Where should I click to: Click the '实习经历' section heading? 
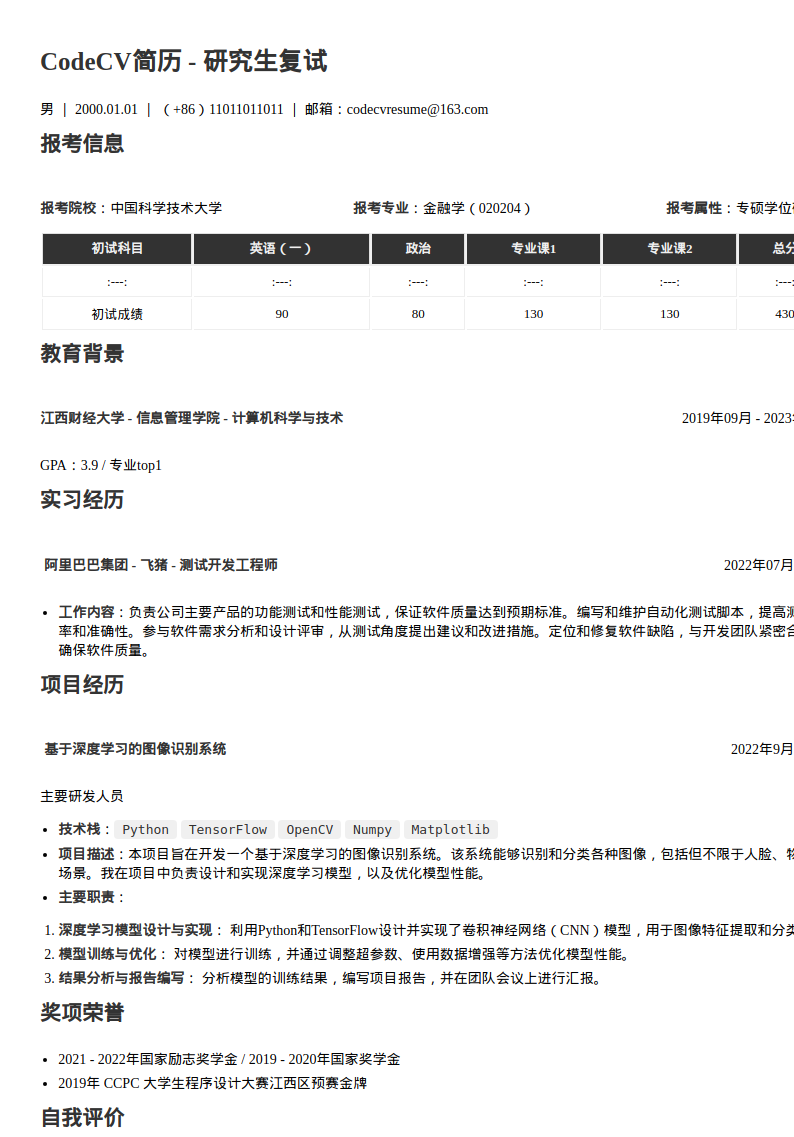pyautogui.click(x=82, y=500)
